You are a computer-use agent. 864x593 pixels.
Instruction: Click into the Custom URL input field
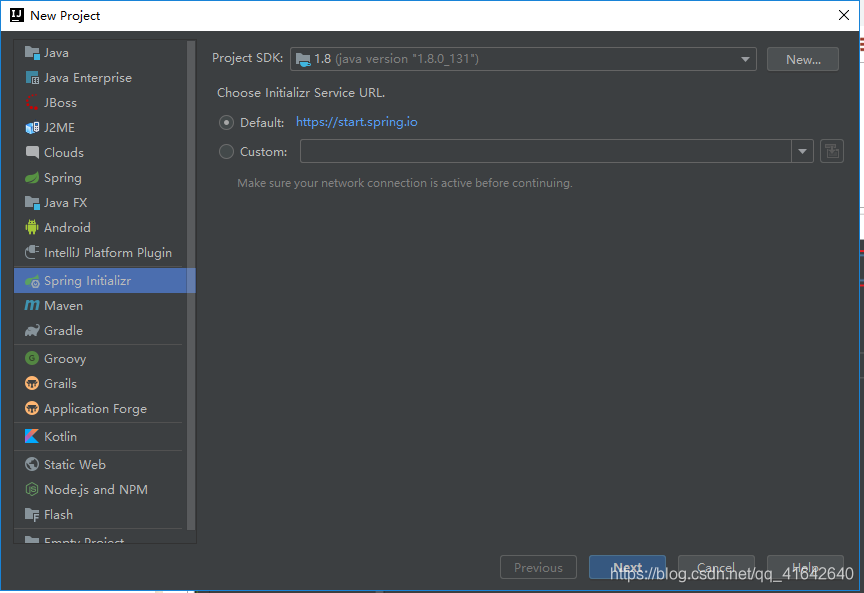click(x=546, y=151)
